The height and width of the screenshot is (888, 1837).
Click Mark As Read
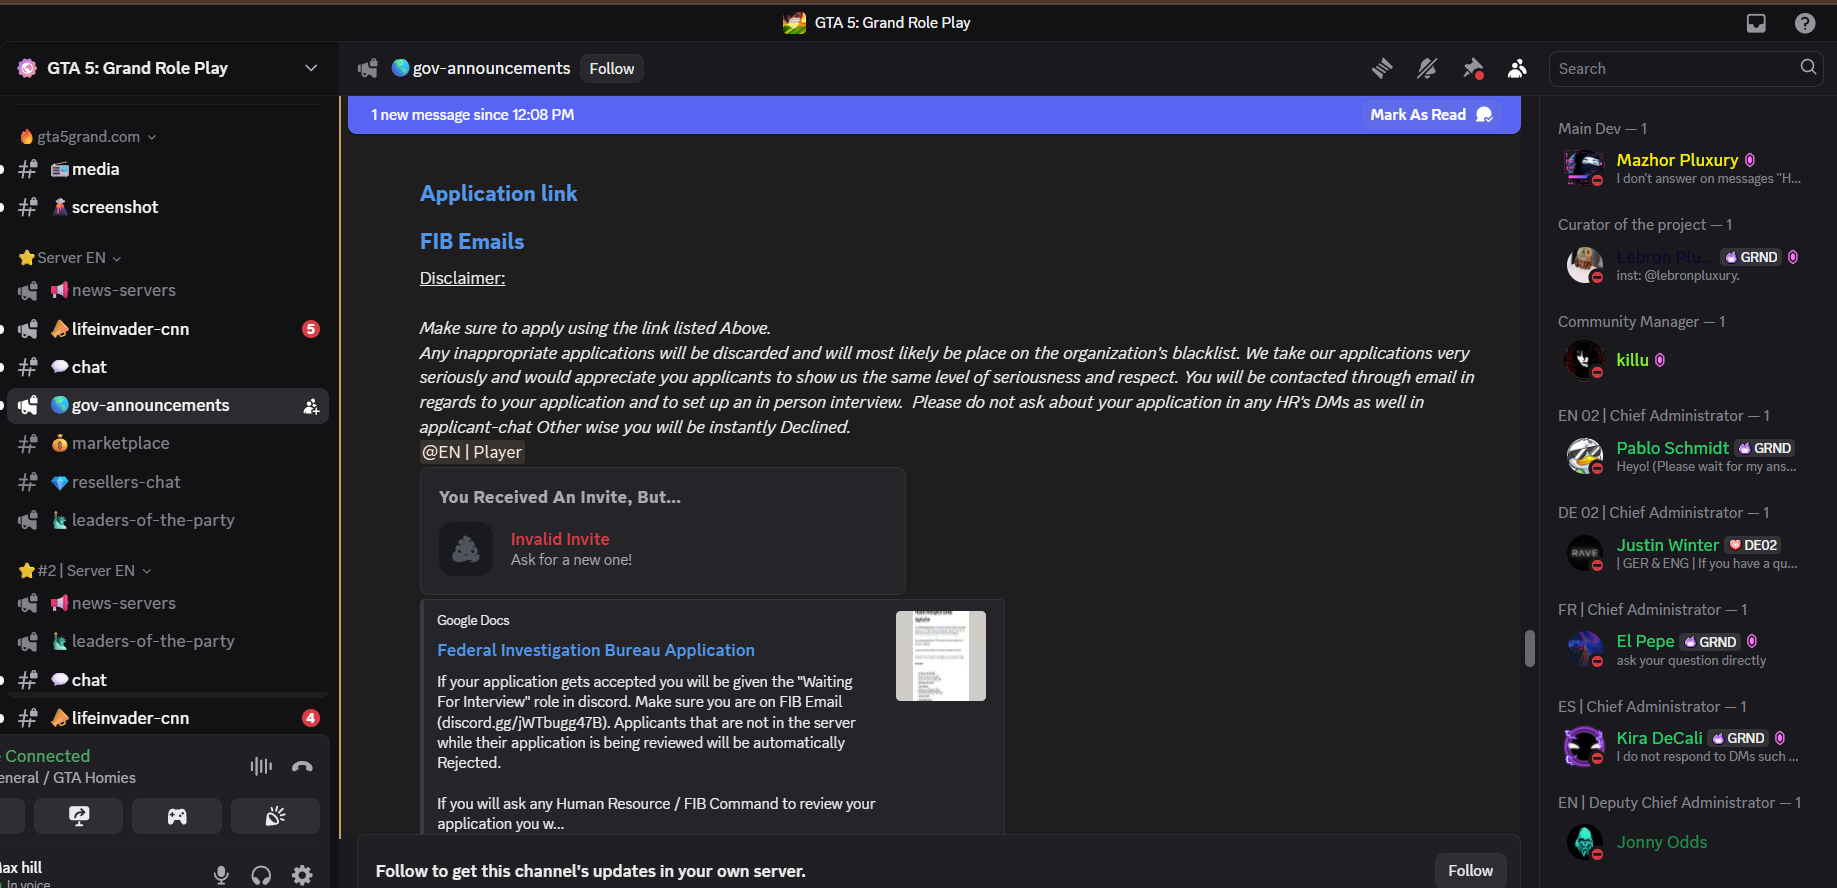1431,114
